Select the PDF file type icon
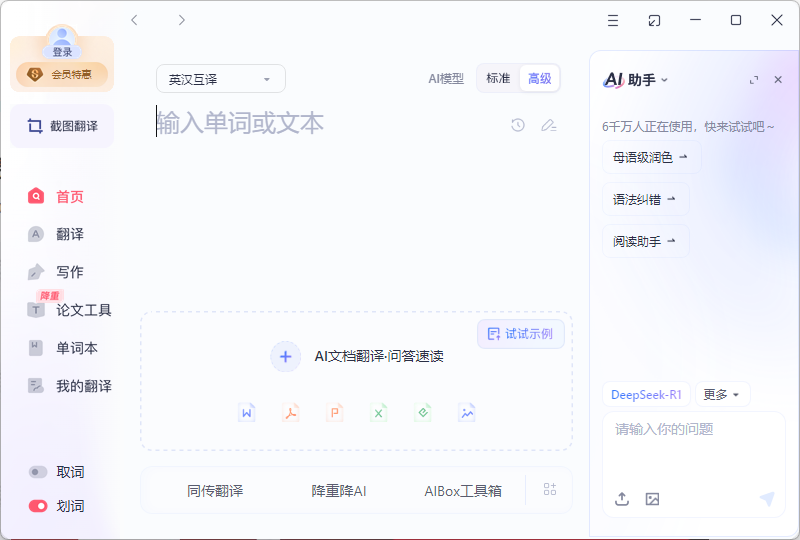800x540 pixels. [x=291, y=412]
